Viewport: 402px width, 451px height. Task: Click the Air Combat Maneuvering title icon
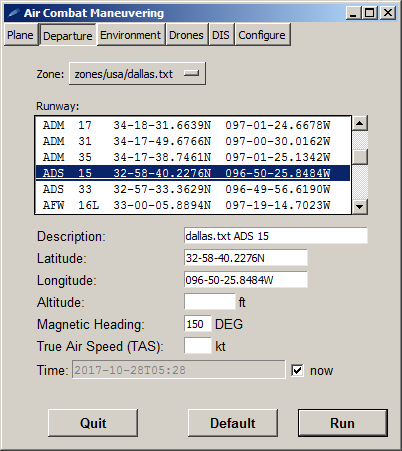pos(13,13)
